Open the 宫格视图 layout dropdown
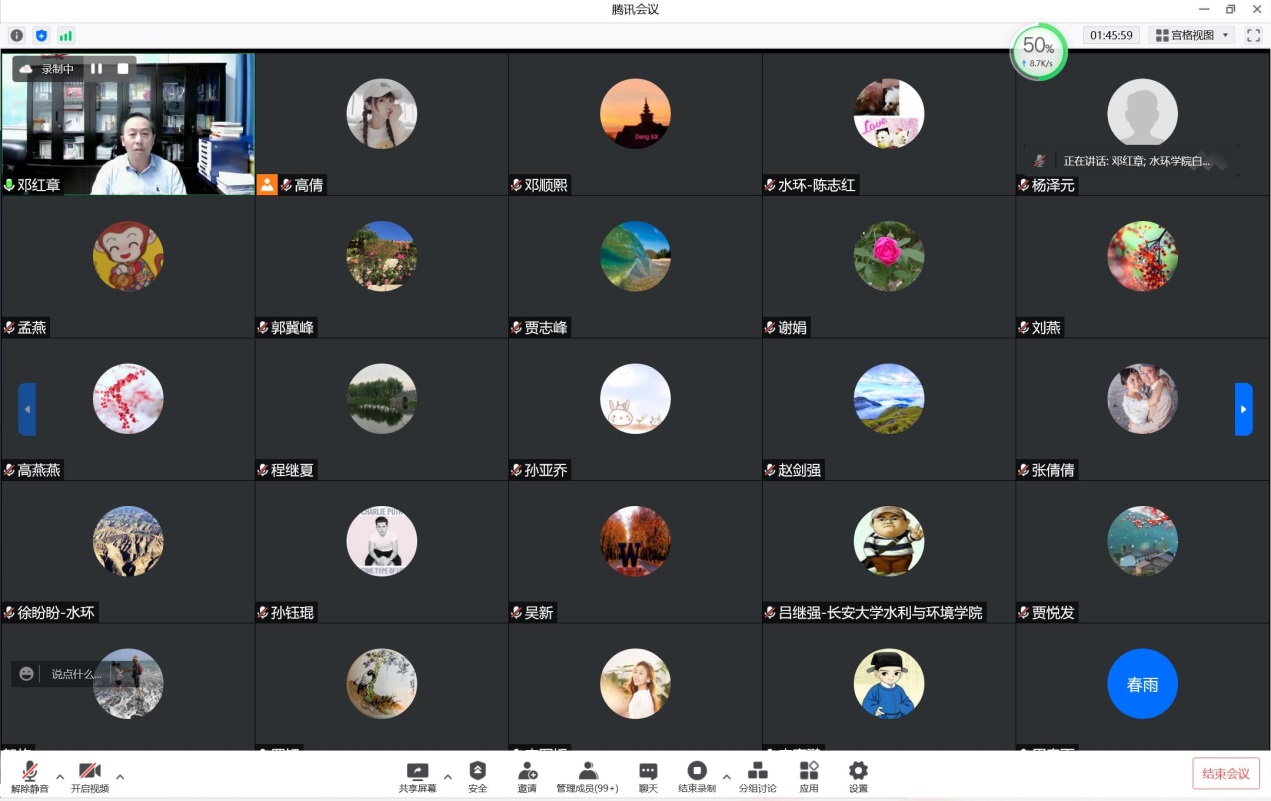The height and width of the screenshot is (801, 1271). point(1191,35)
